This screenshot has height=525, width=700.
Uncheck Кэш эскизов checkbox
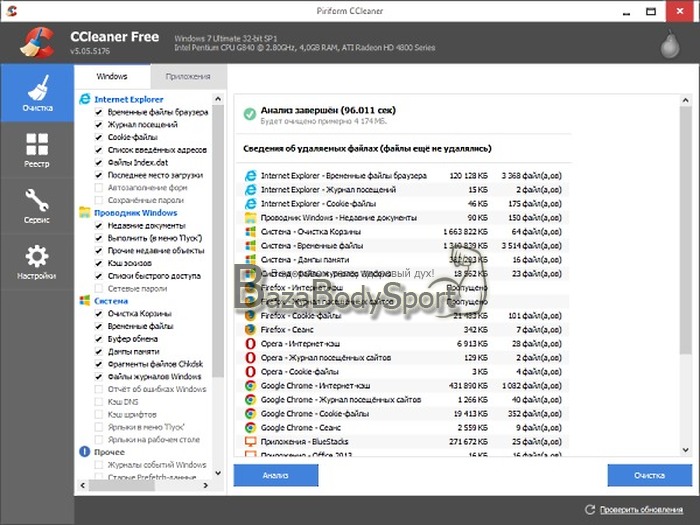click(99, 263)
